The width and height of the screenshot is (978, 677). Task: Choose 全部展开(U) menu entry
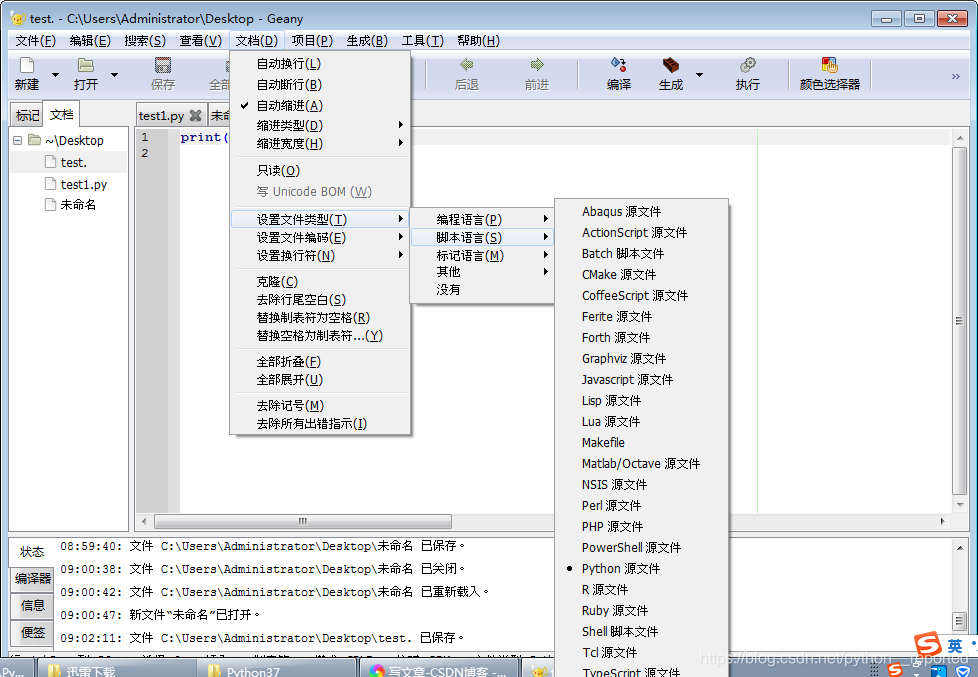(x=321, y=380)
